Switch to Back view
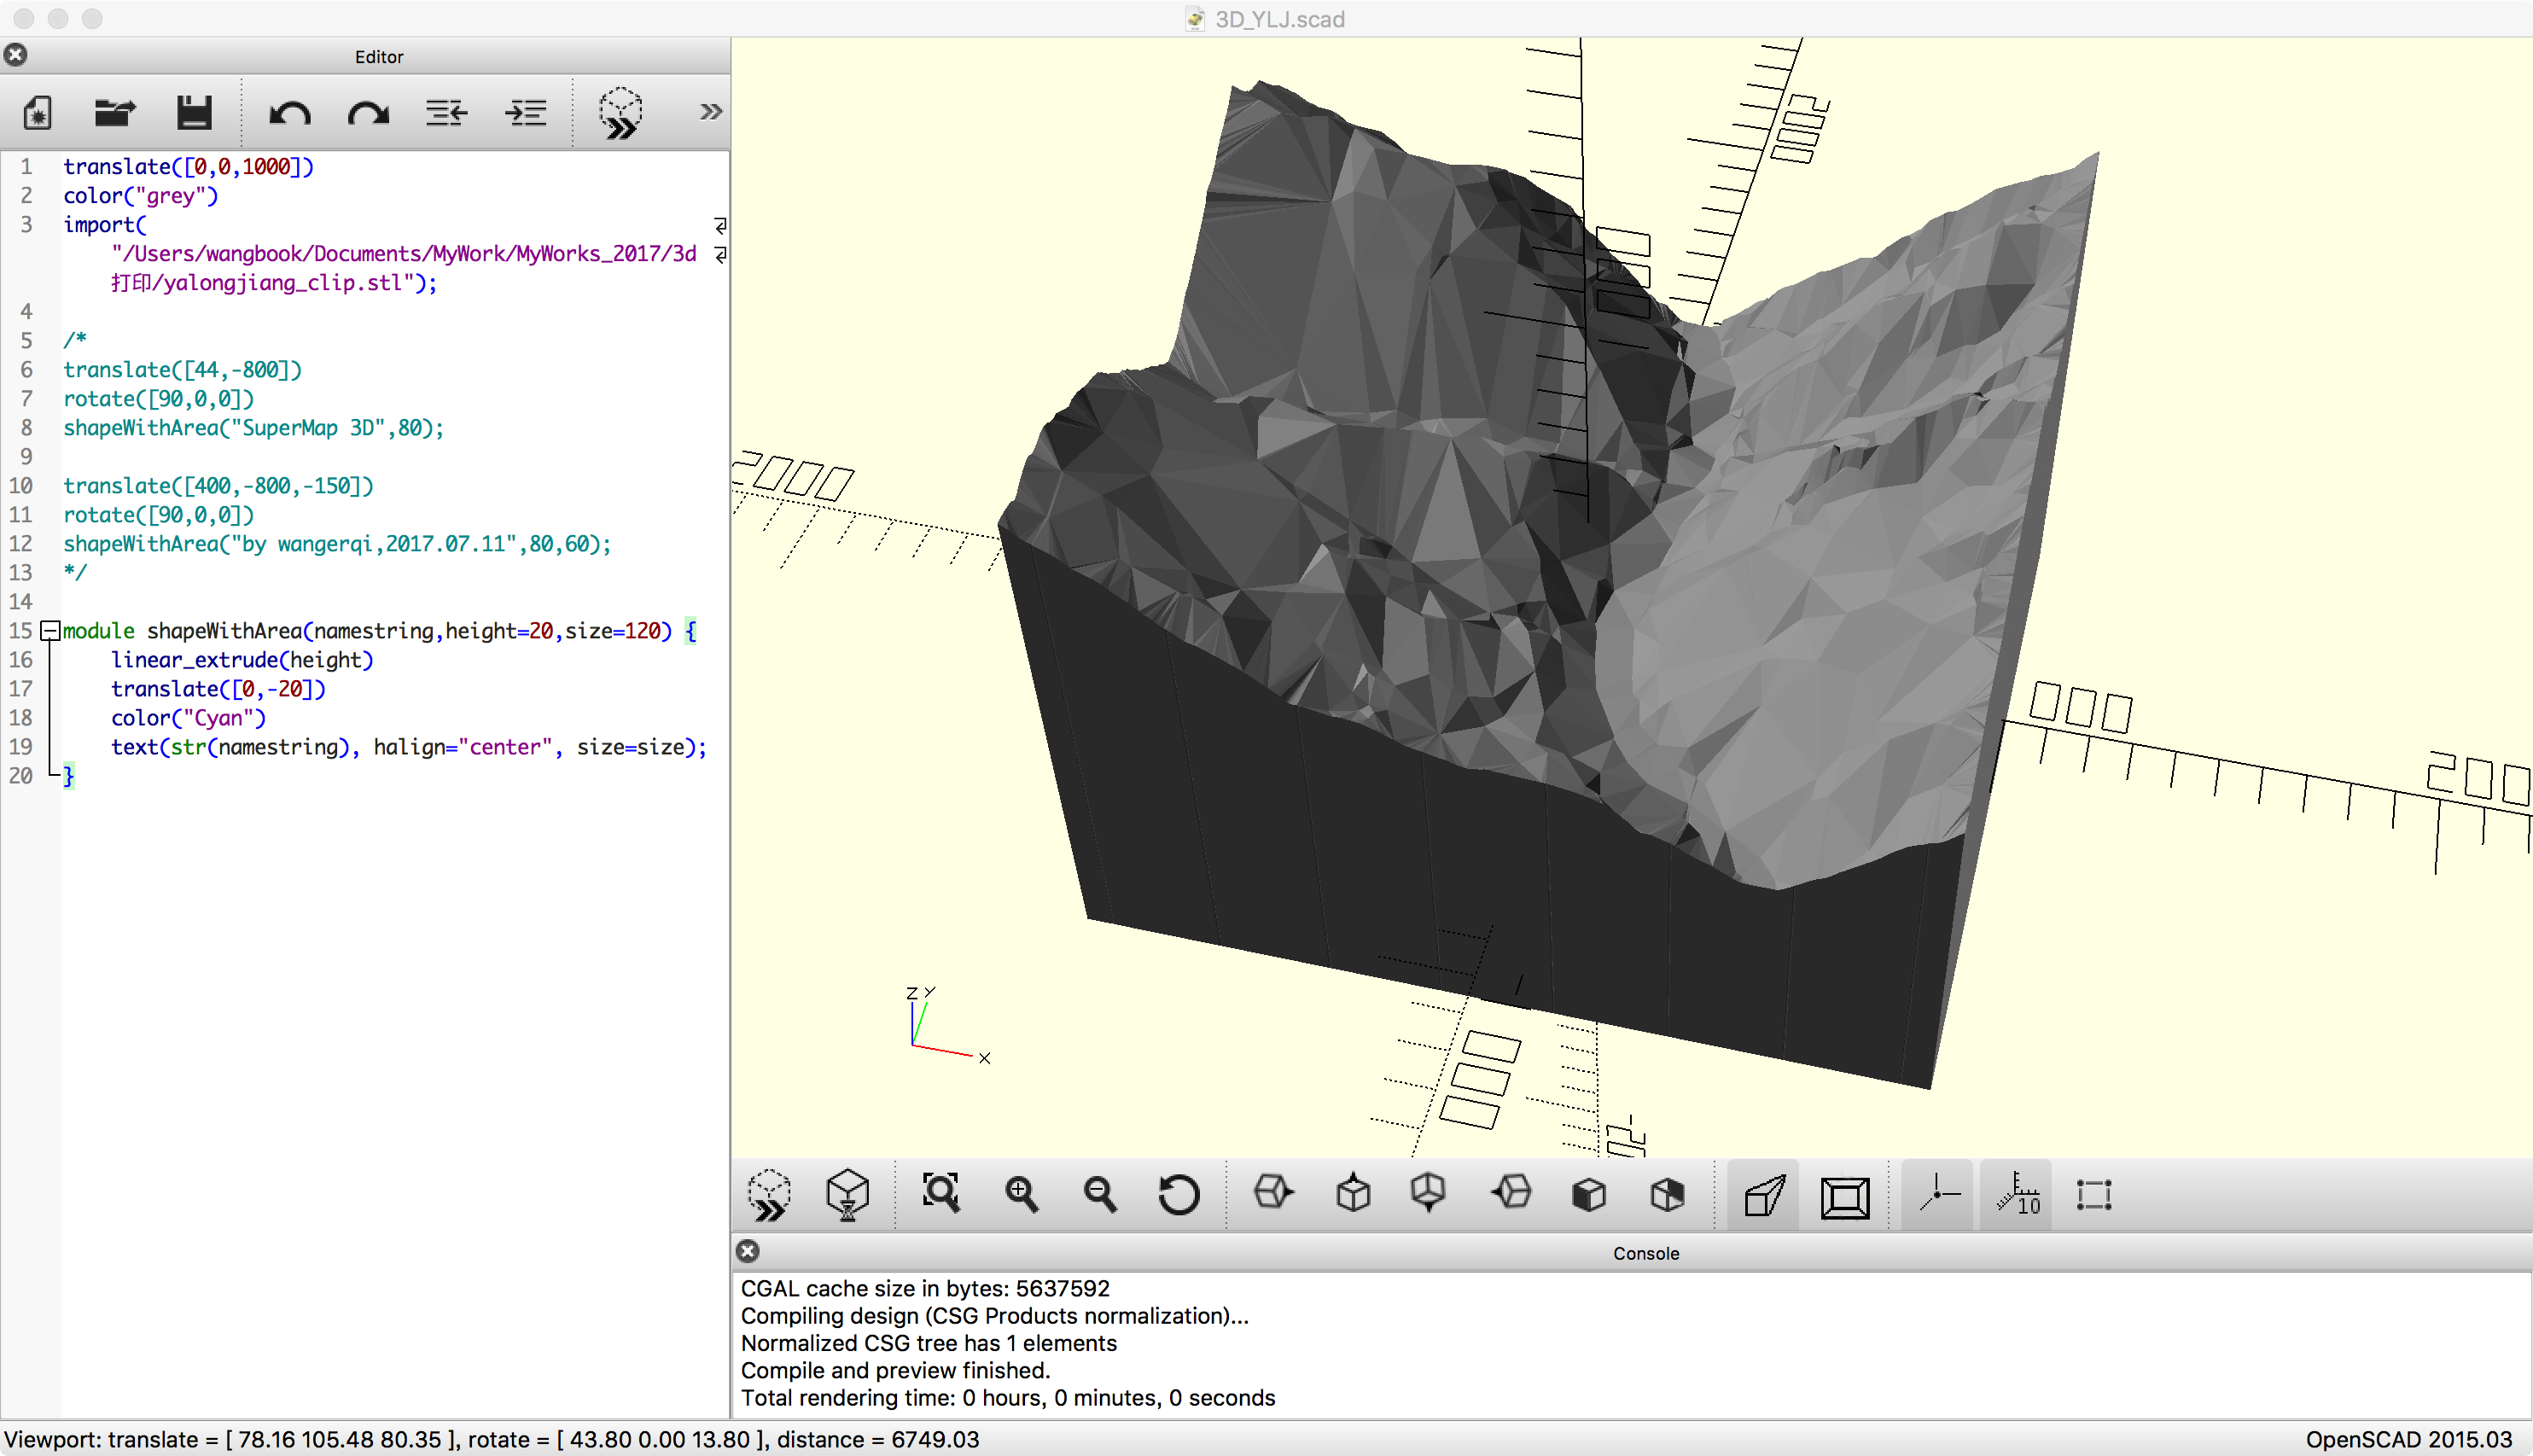The image size is (2533, 1456). pos(1667,1194)
